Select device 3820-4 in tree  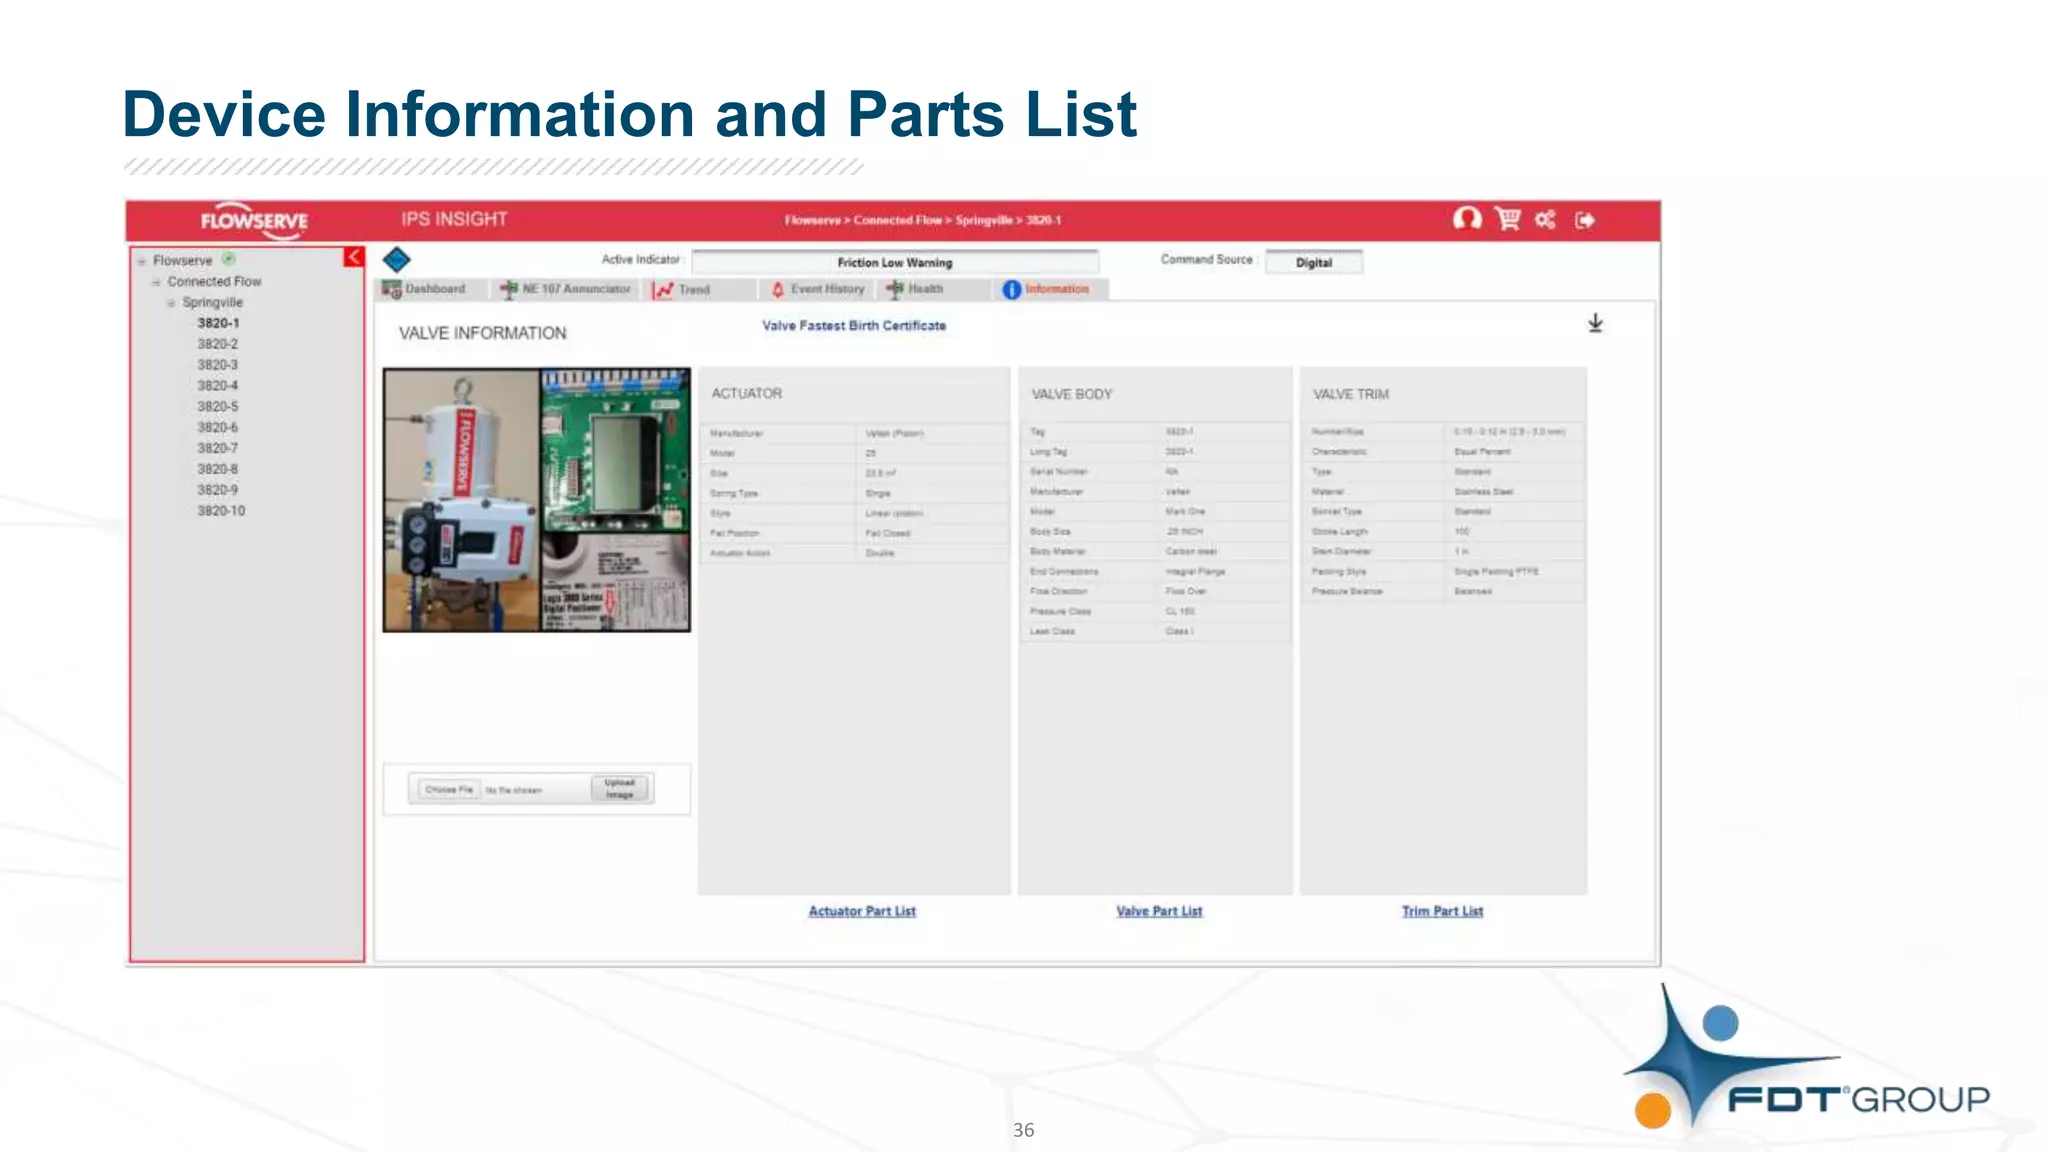pos(218,386)
